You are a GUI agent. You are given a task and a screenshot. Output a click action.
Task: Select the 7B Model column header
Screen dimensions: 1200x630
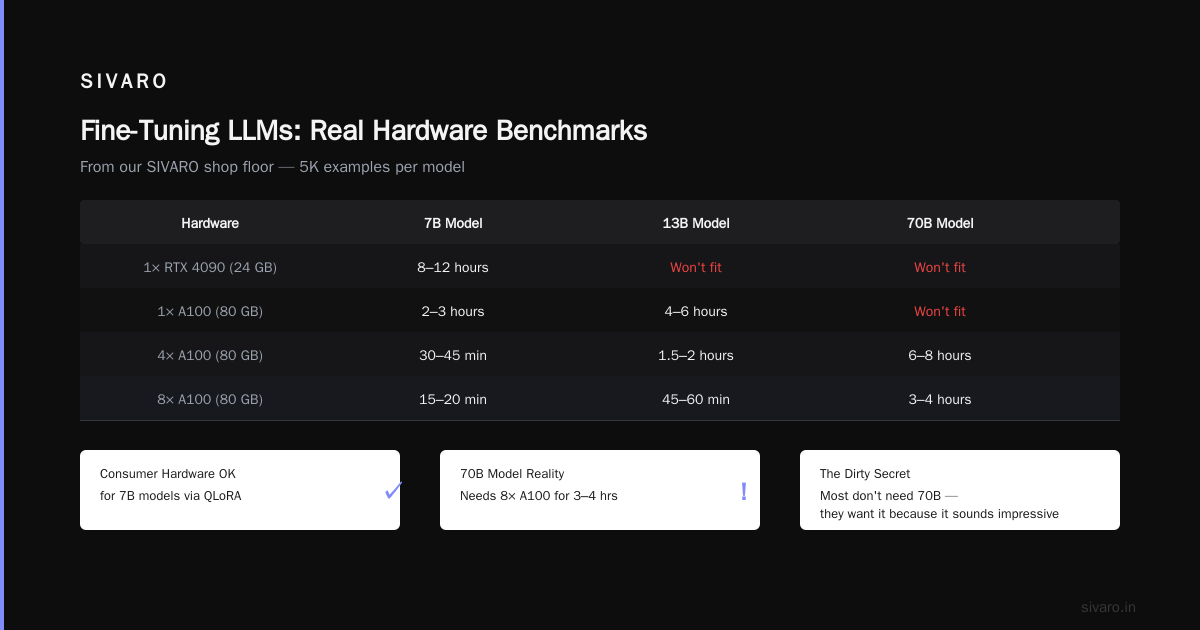[x=453, y=223]
